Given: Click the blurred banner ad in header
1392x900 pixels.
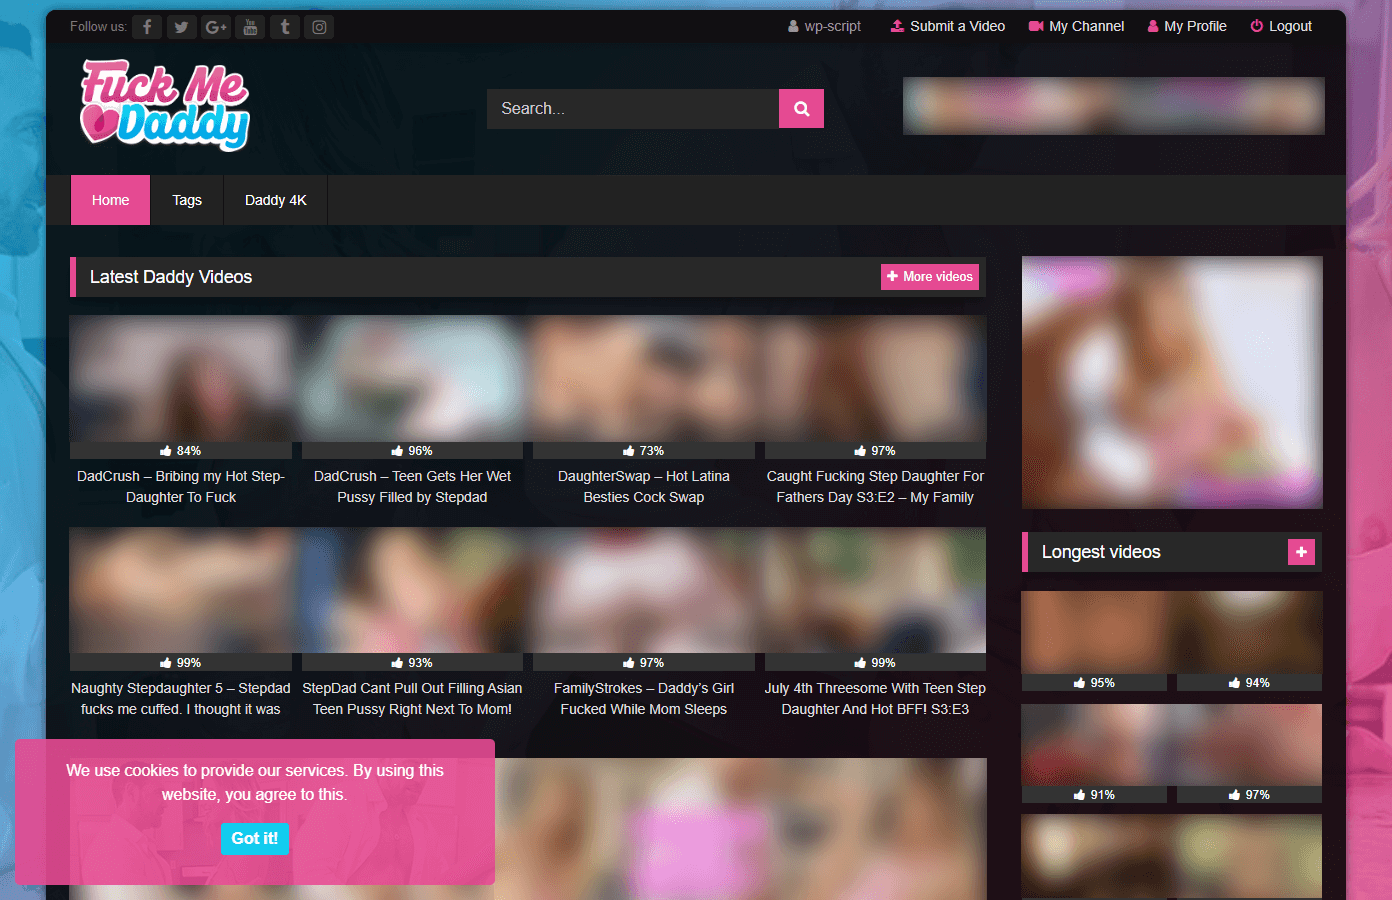Looking at the screenshot, I should tap(1114, 106).
